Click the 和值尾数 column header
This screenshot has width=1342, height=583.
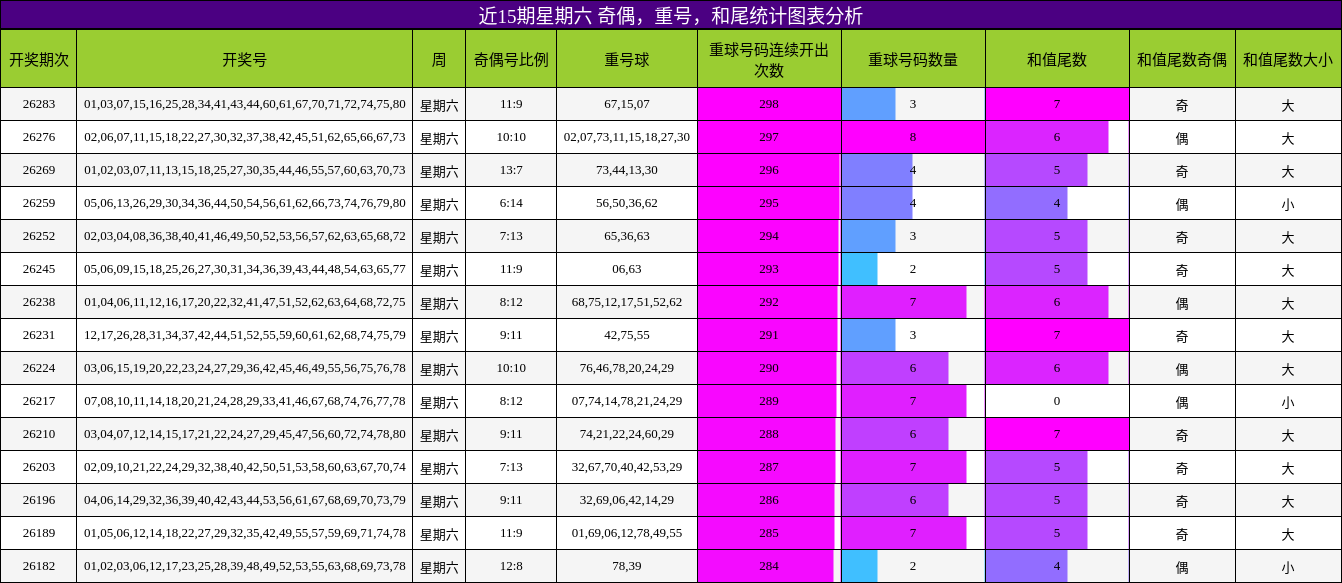coord(1057,59)
